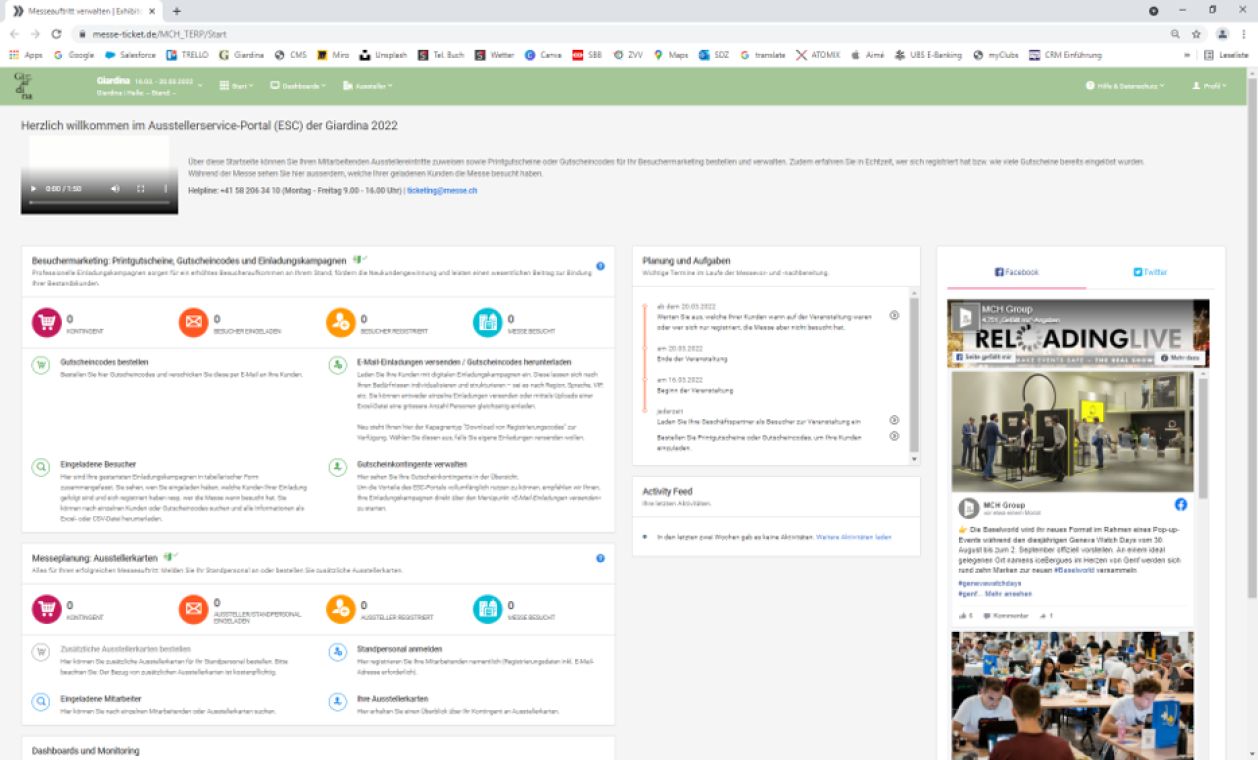The height and width of the screenshot is (760, 1258).
Task: Click the Kontingent cart icon under Besuchermarketing
Action: 46,322
